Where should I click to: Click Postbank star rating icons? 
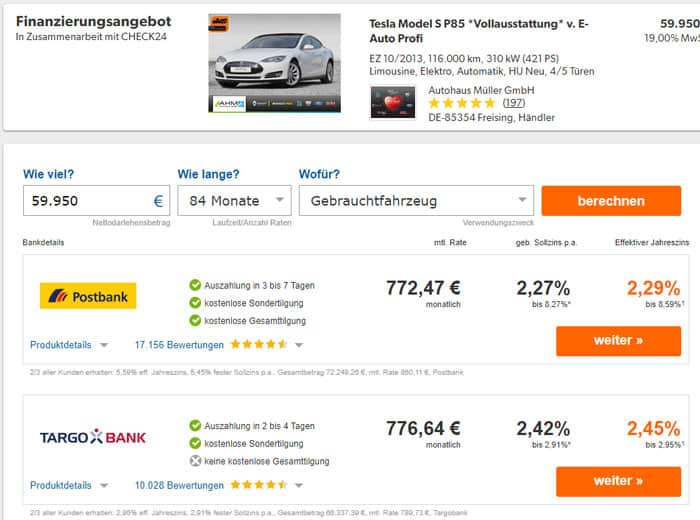[259, 345]
